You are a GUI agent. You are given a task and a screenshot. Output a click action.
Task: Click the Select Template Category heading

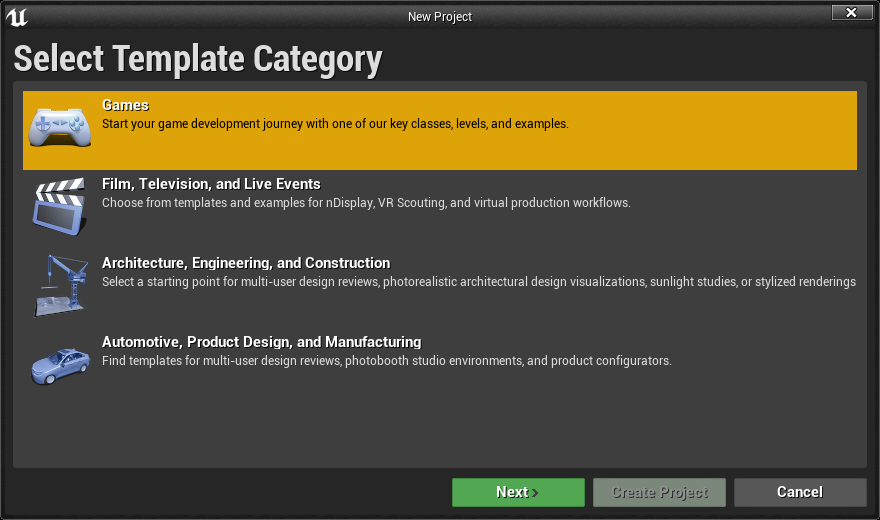198,58
